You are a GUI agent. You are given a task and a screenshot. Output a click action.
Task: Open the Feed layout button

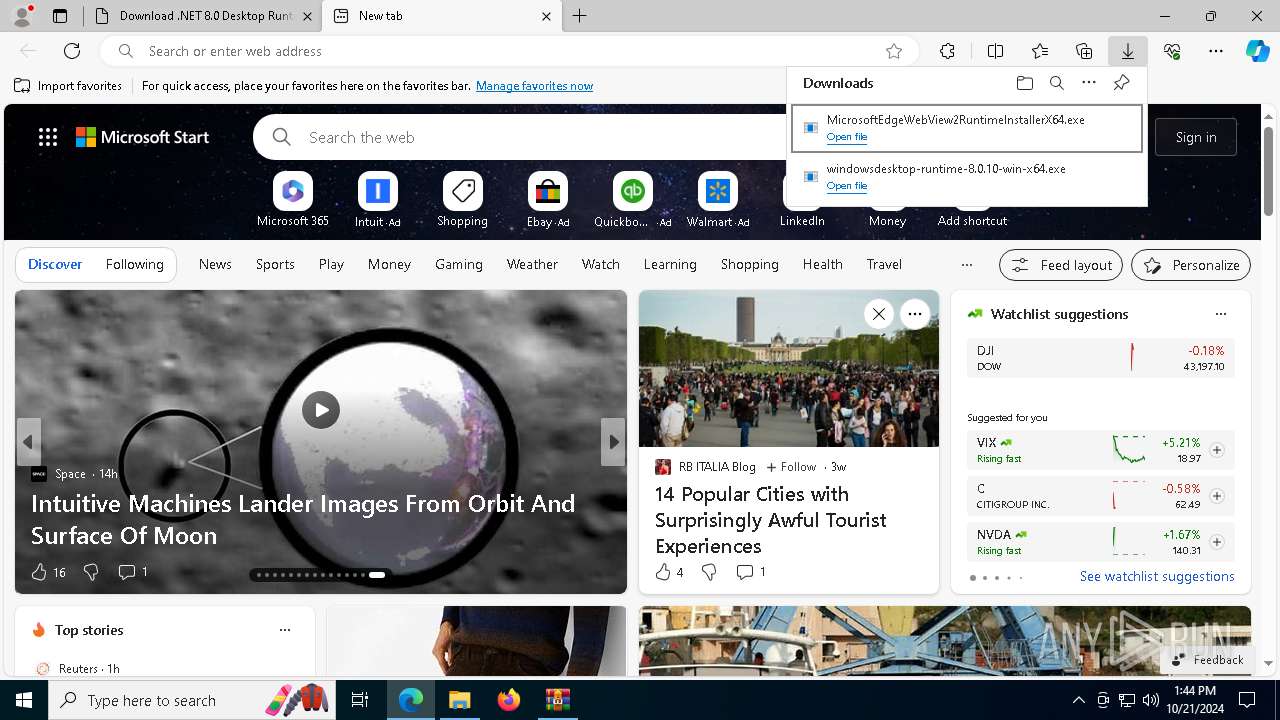pyautogui.click(x=1061, y=265)
